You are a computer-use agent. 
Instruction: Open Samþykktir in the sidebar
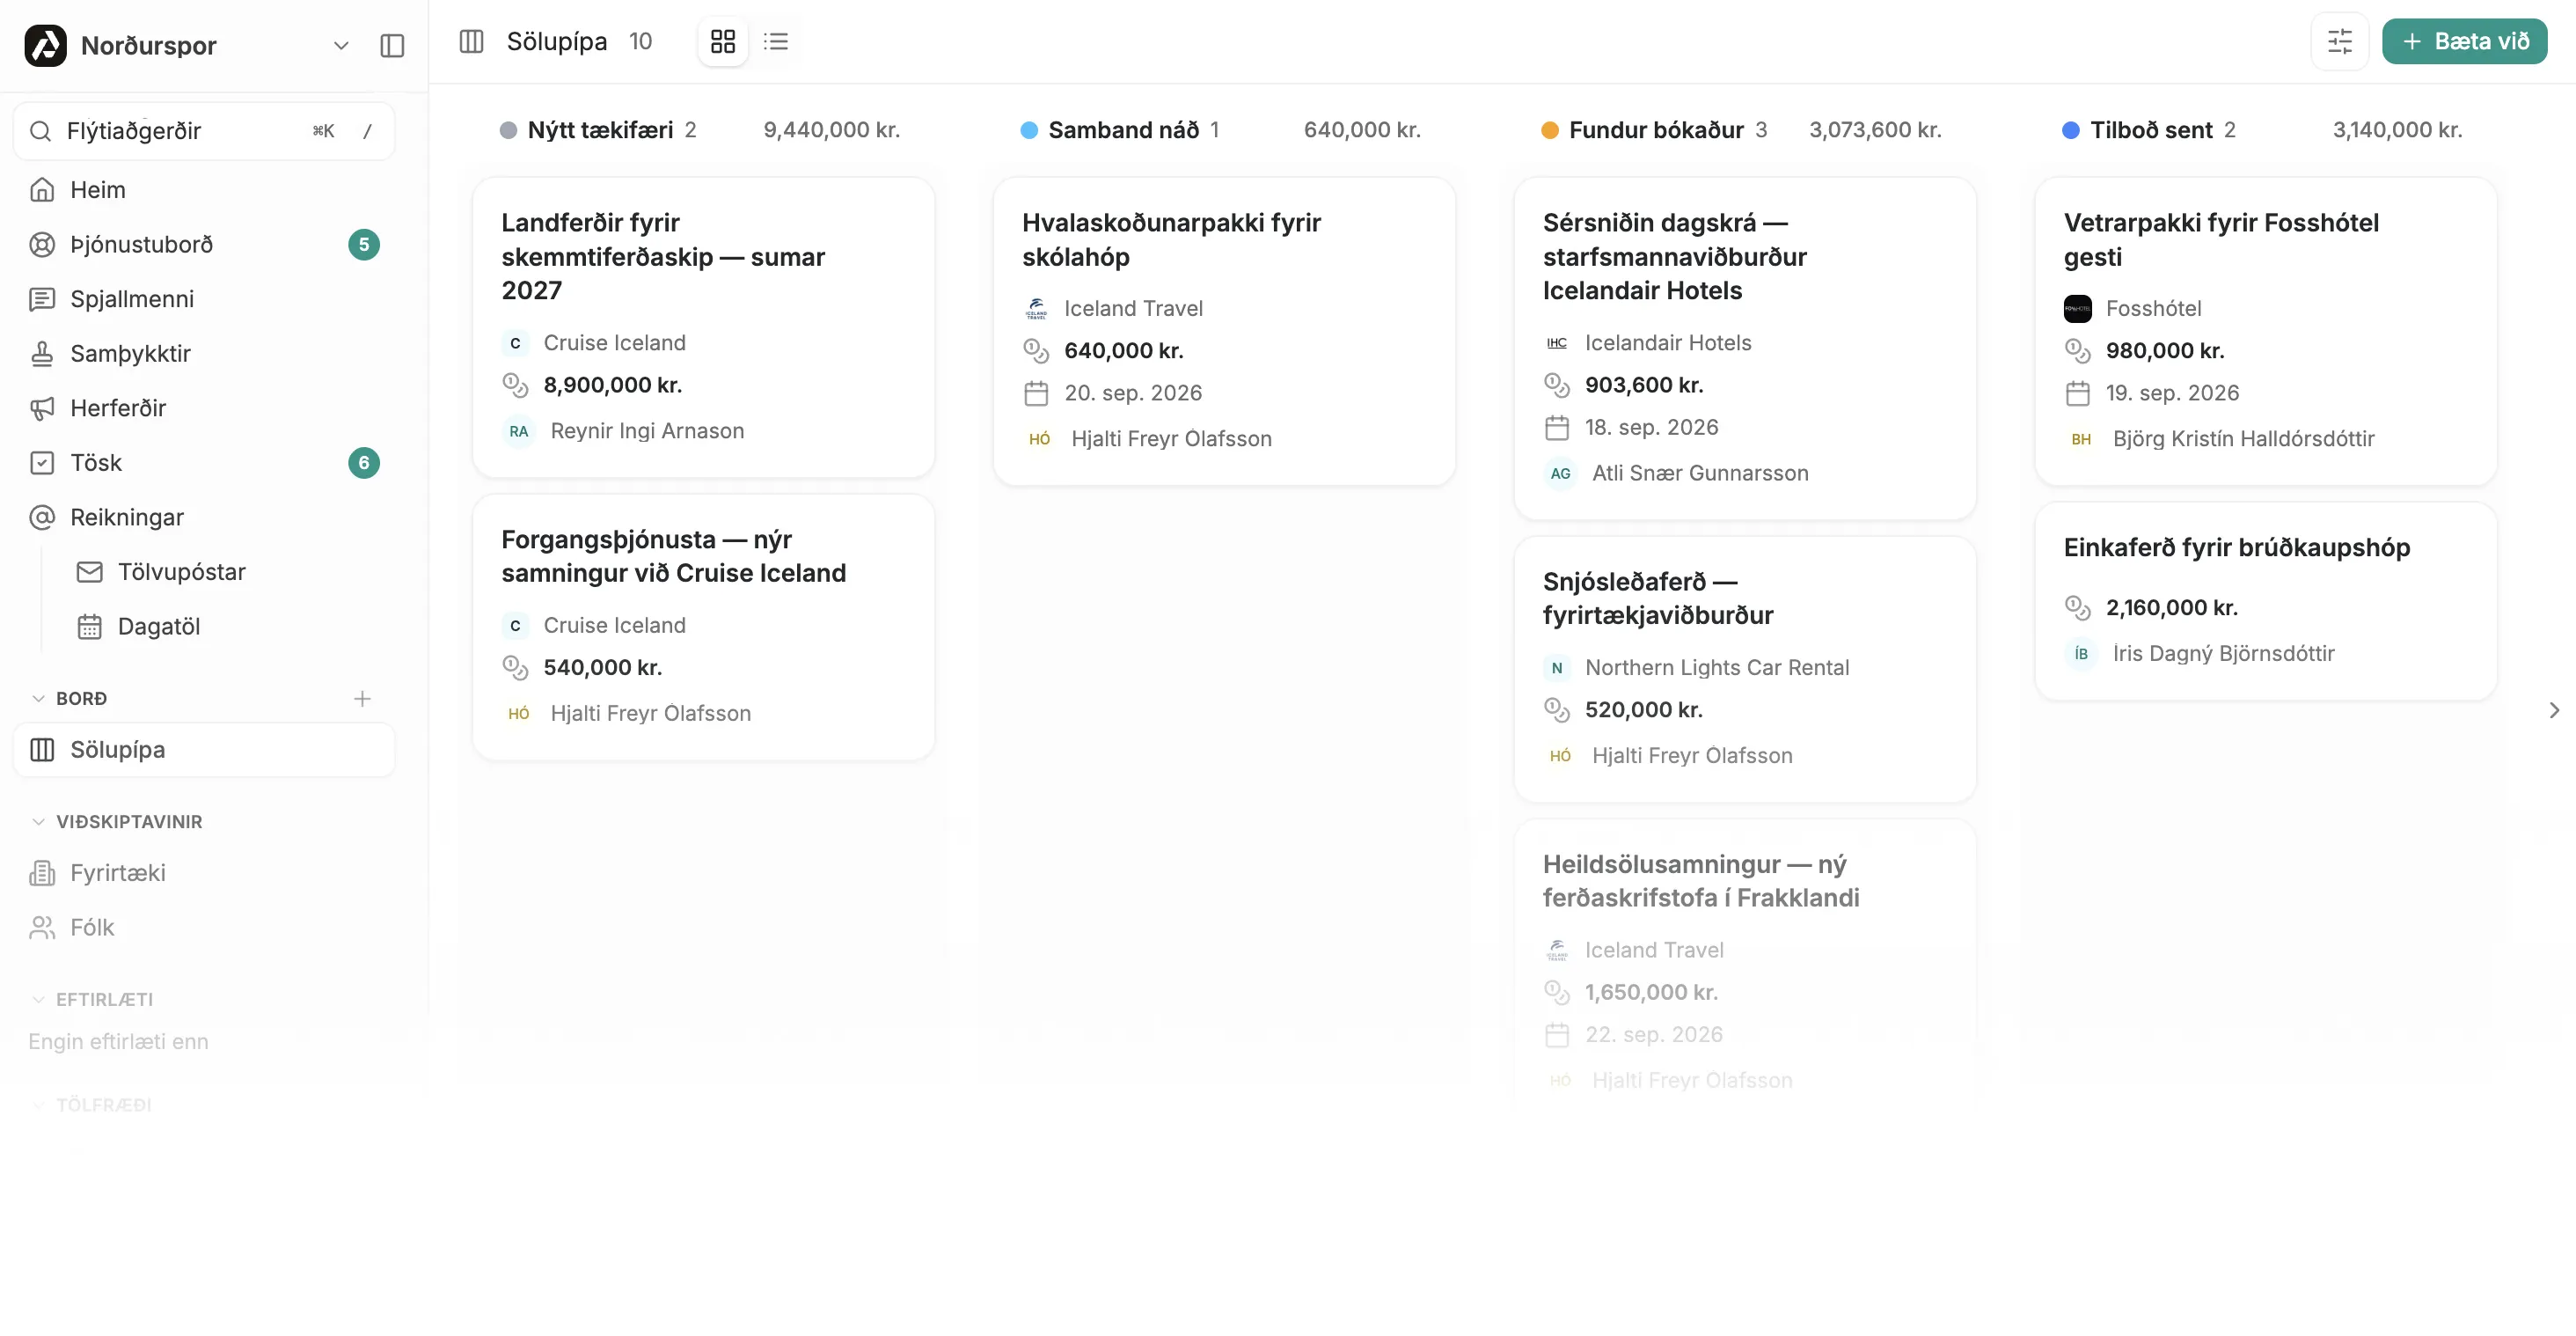[x=204, y=354]
